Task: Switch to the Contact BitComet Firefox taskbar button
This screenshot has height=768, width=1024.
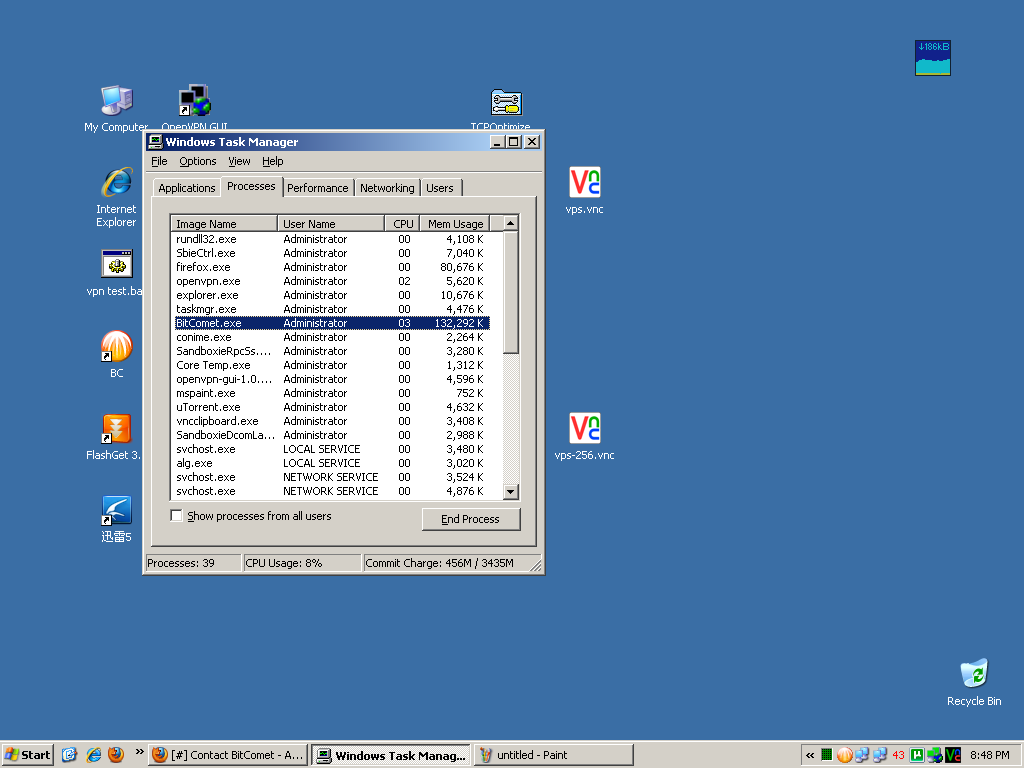Action: tap(228, 755)
